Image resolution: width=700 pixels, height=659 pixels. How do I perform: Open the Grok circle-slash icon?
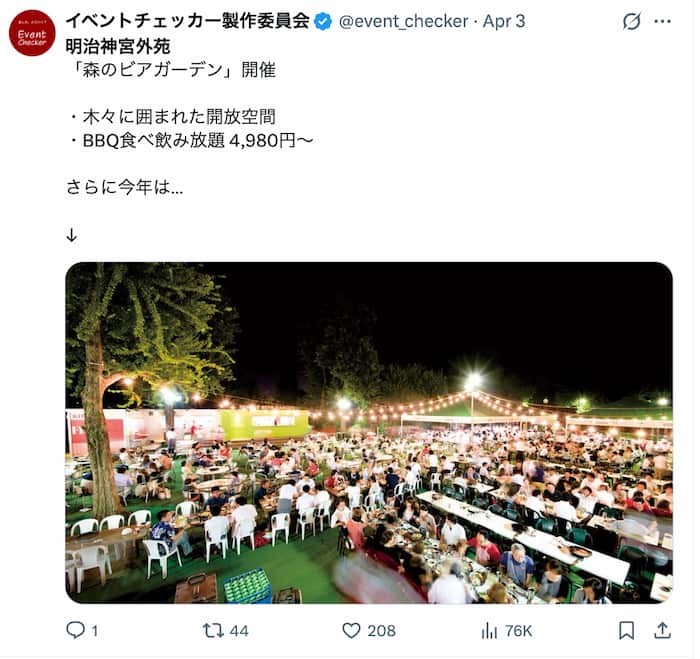[x=632, y=21]
